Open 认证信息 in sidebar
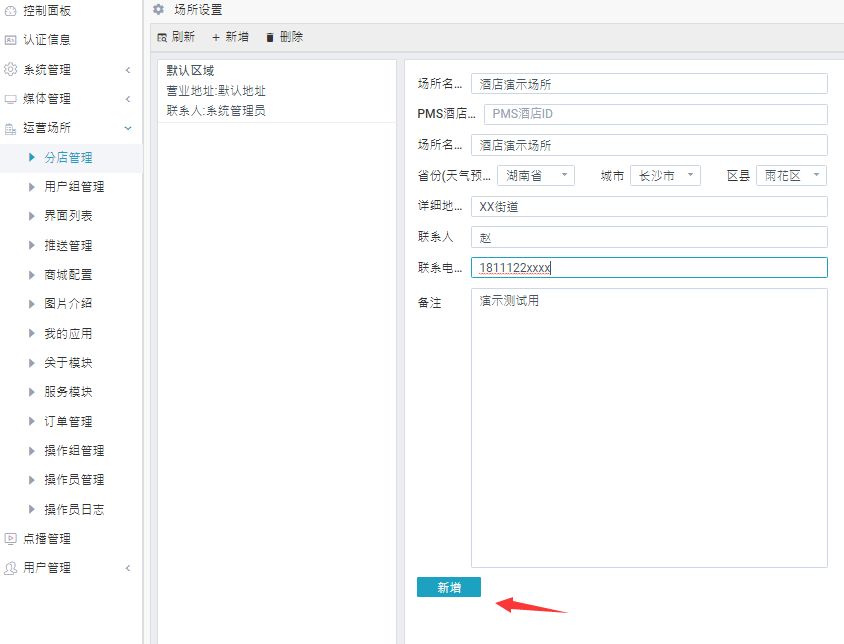Viewport: 844px width, 644px height. (47, 40)
